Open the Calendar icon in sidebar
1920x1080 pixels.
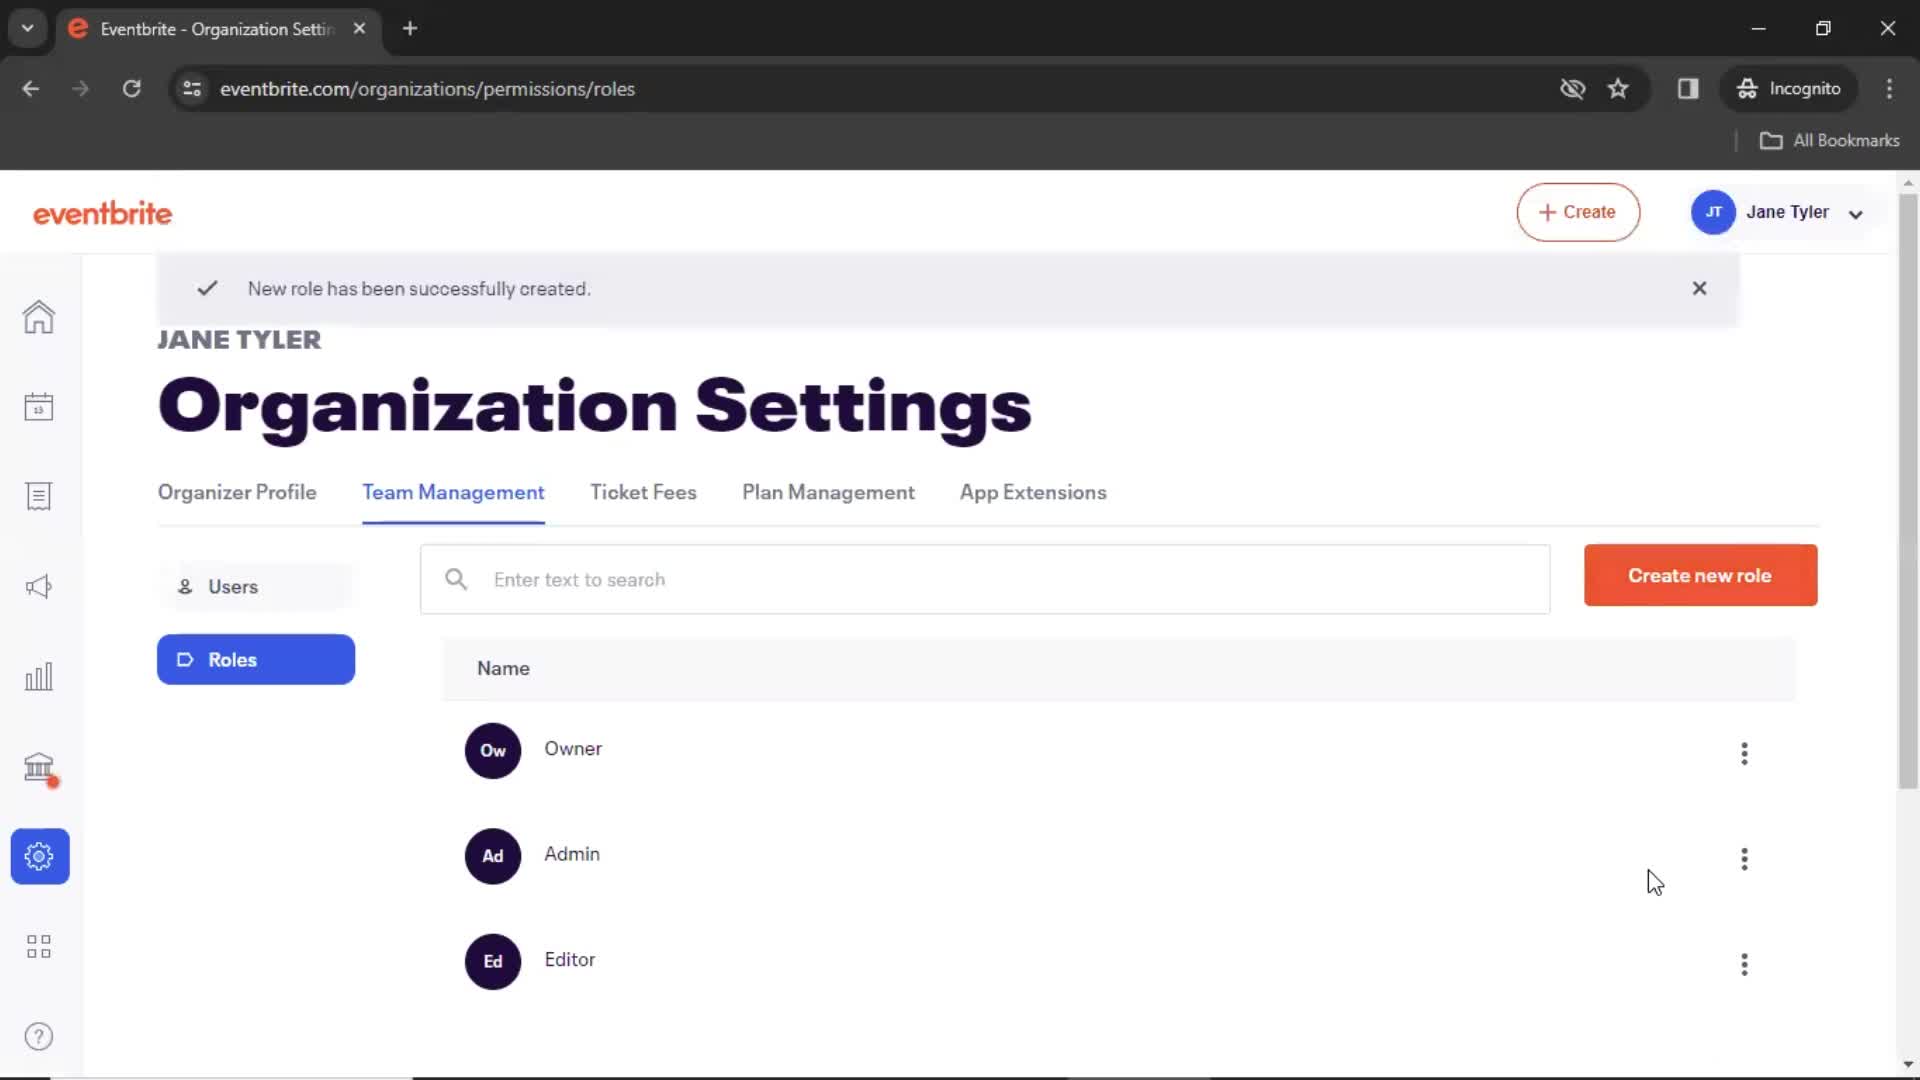pyautogui.click(x=38, y=405)
